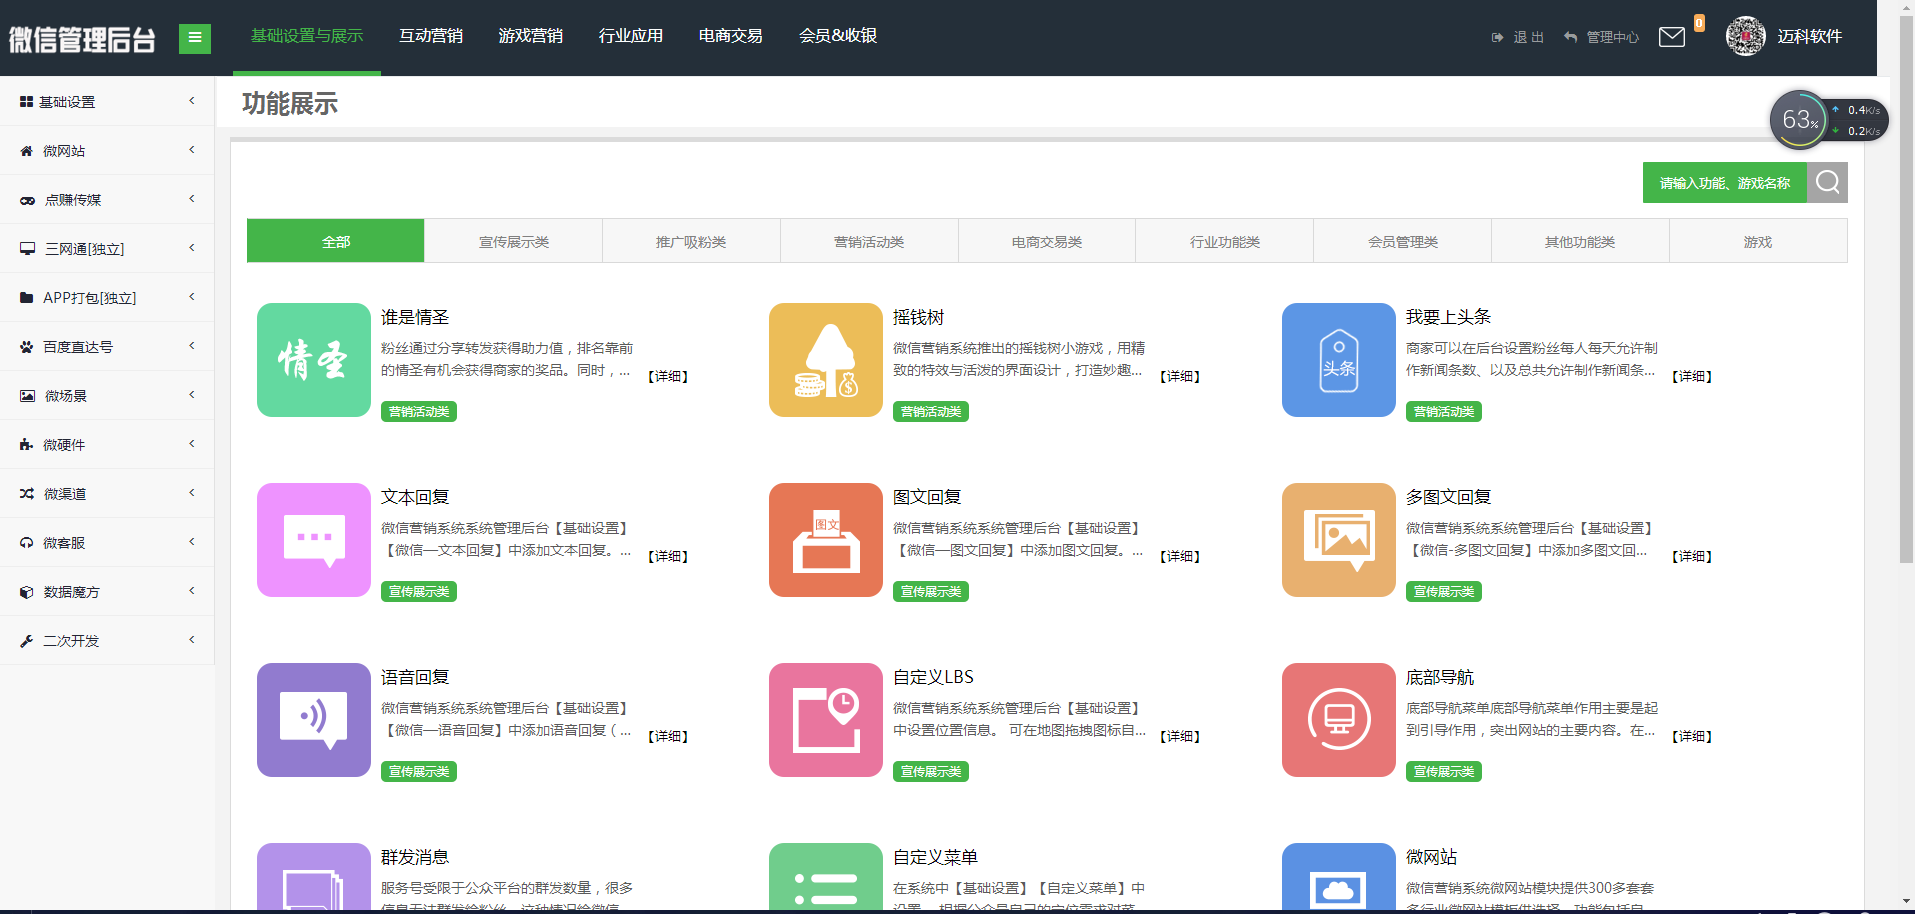Expand 微硬件 sidebar chevron

point(192,444)
